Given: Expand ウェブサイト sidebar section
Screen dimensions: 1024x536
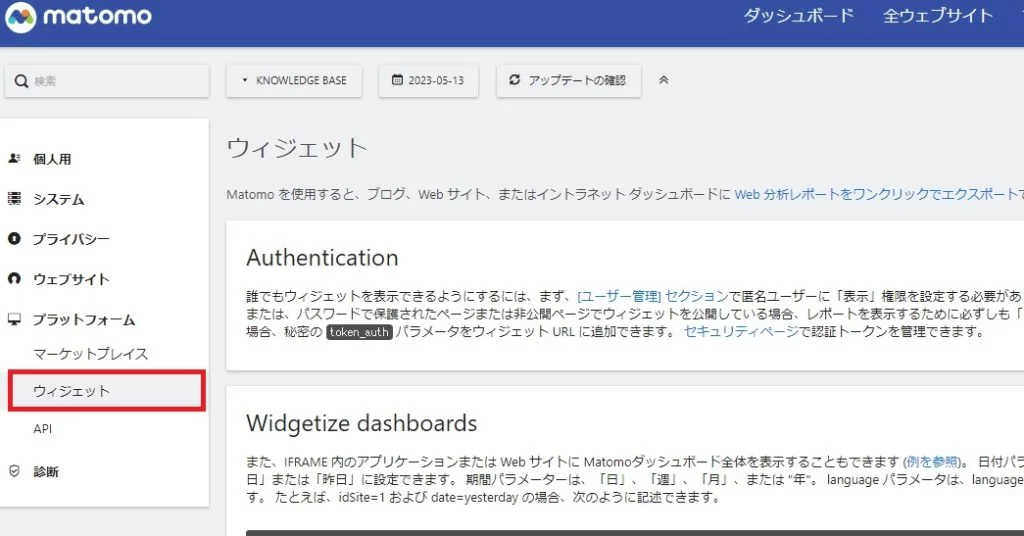Looking at the screenshot, I should (71, 279).
